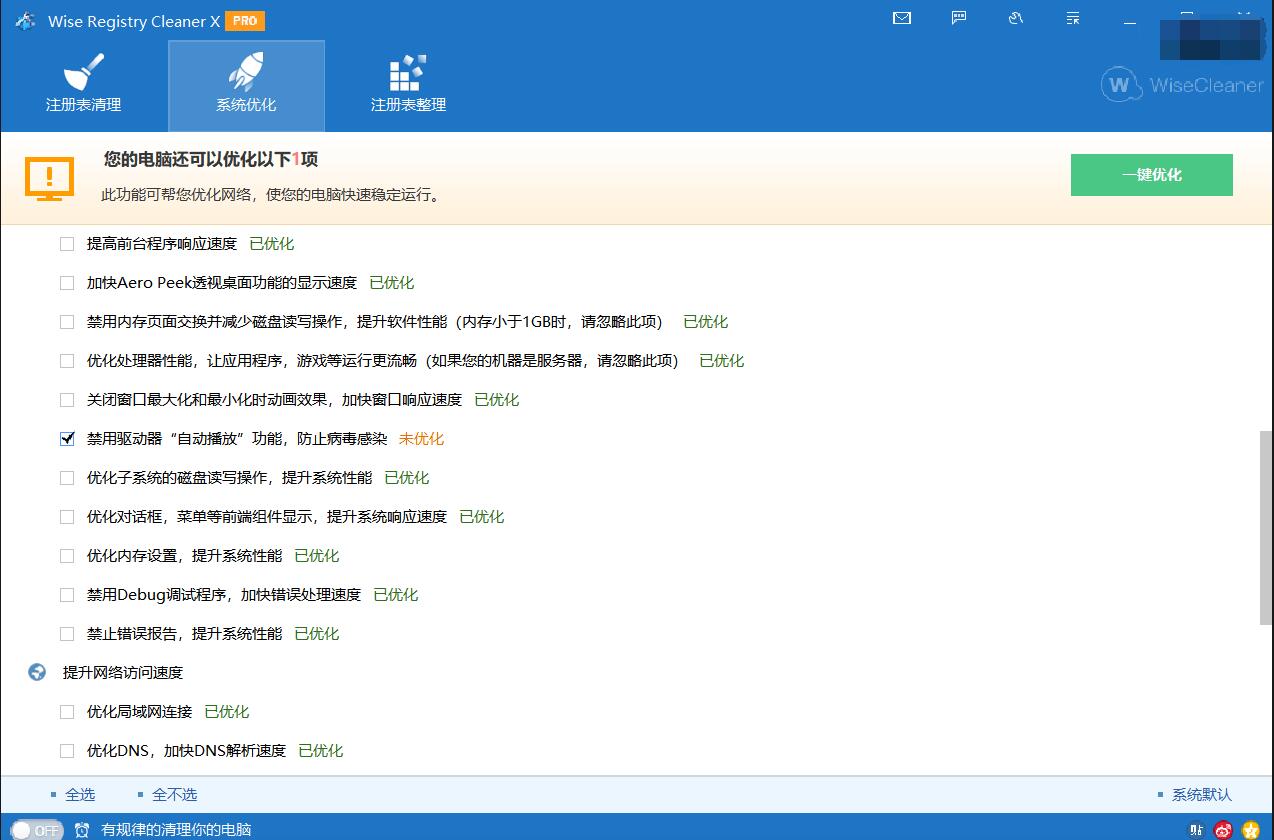Check 优化局域网连接 checkbox

[x=67, y=711]
